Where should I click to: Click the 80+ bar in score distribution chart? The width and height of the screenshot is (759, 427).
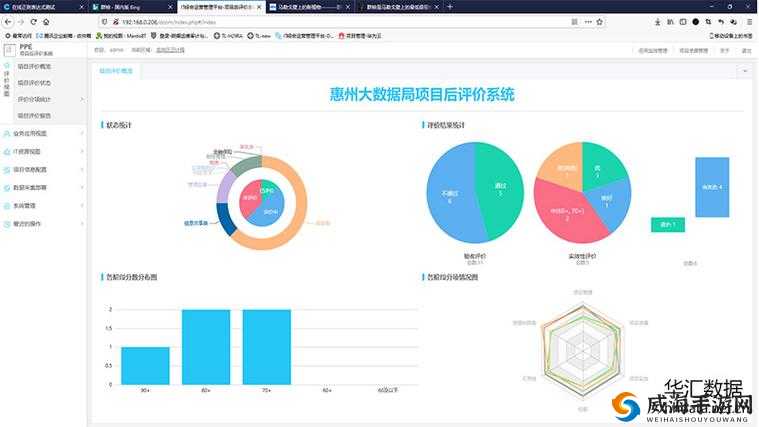click(x=206, y=347)
